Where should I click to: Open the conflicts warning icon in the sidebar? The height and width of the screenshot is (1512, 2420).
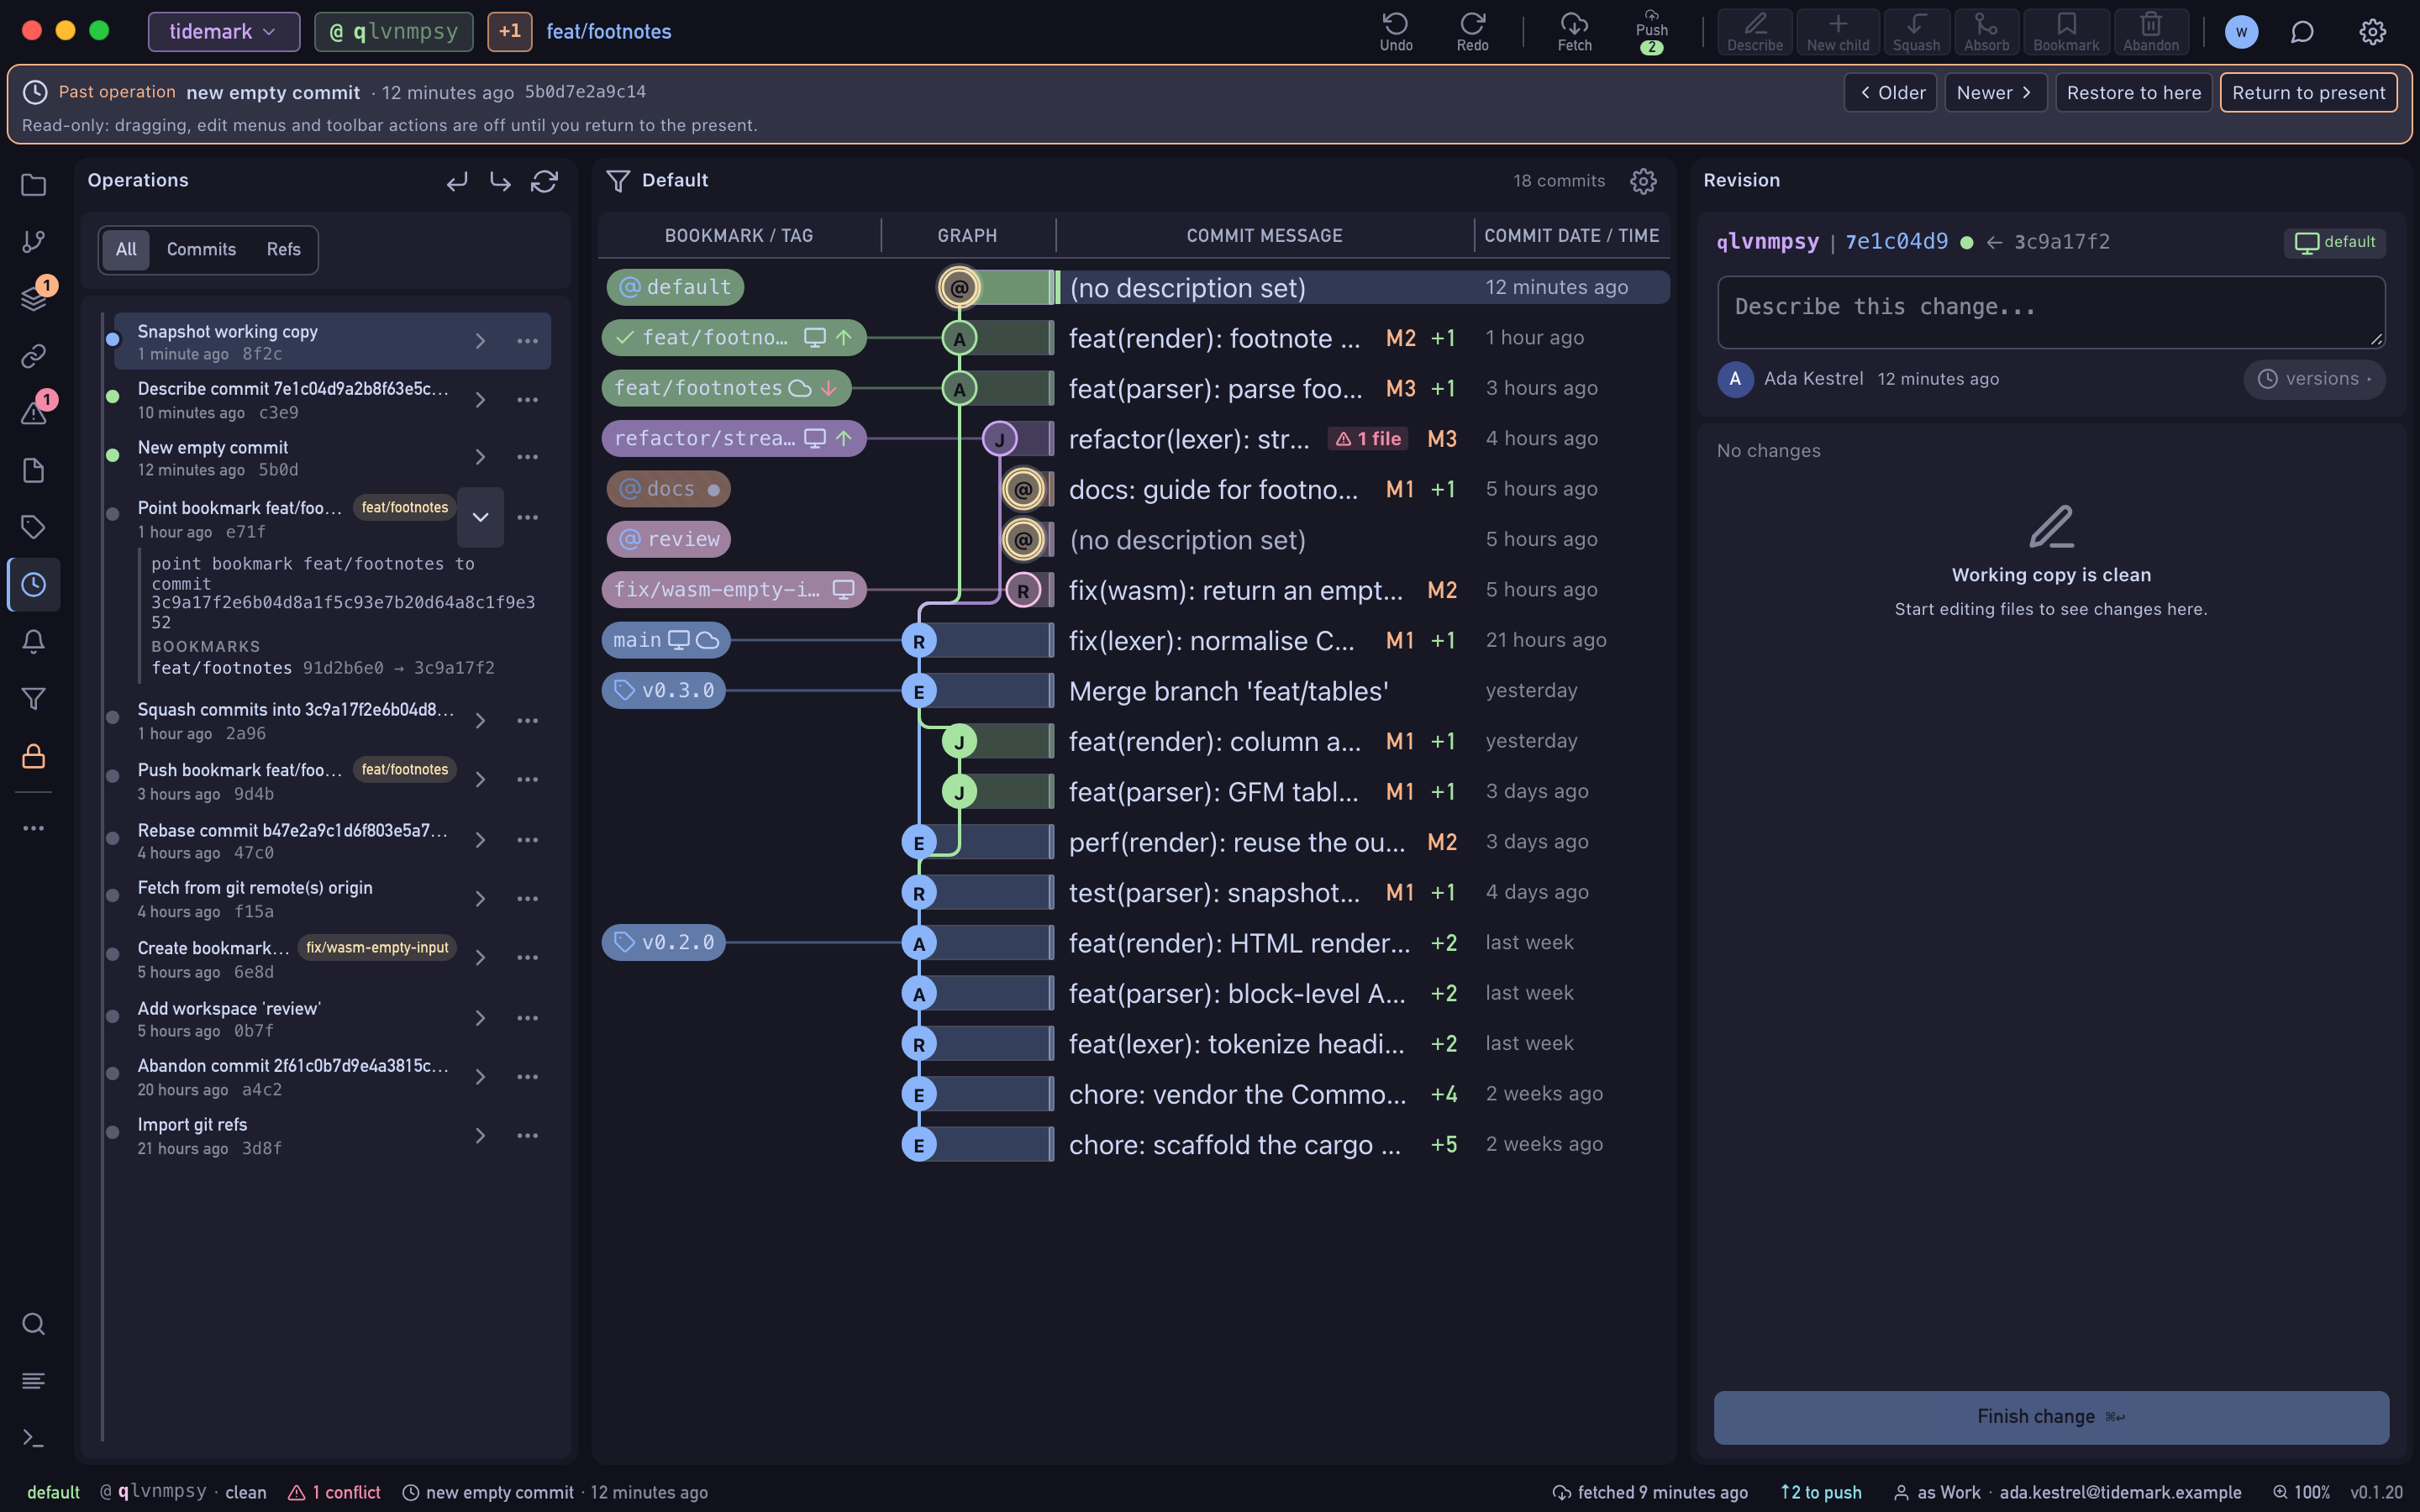[x=34, y=413]
